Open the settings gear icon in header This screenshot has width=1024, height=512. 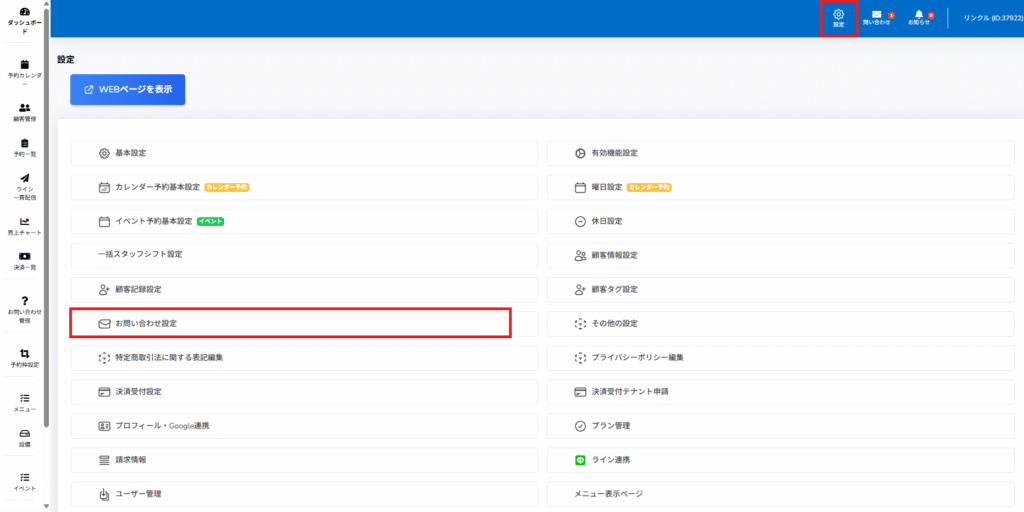tap(838, 17)
